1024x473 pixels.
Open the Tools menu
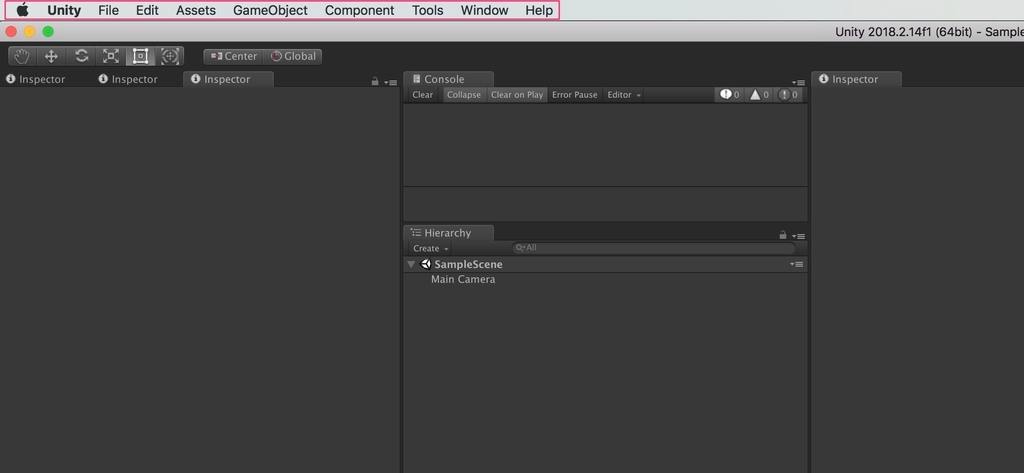pyautogui.click(x=428, y=10)
